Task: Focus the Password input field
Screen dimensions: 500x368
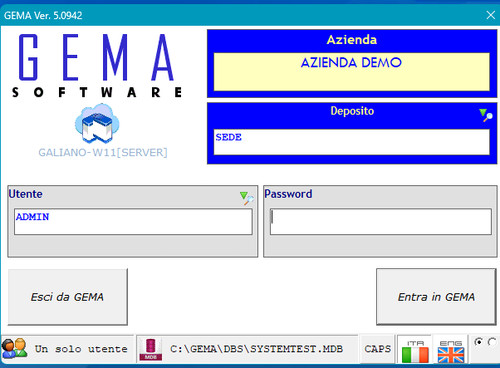Action: click(381, 222)
